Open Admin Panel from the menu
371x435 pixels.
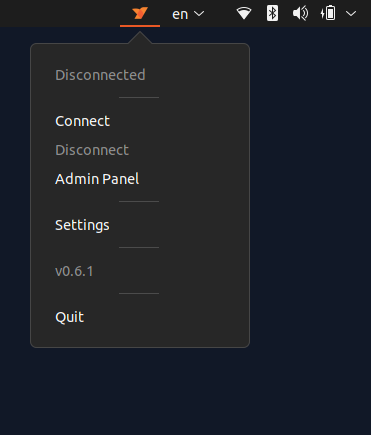tap(97, 179)
